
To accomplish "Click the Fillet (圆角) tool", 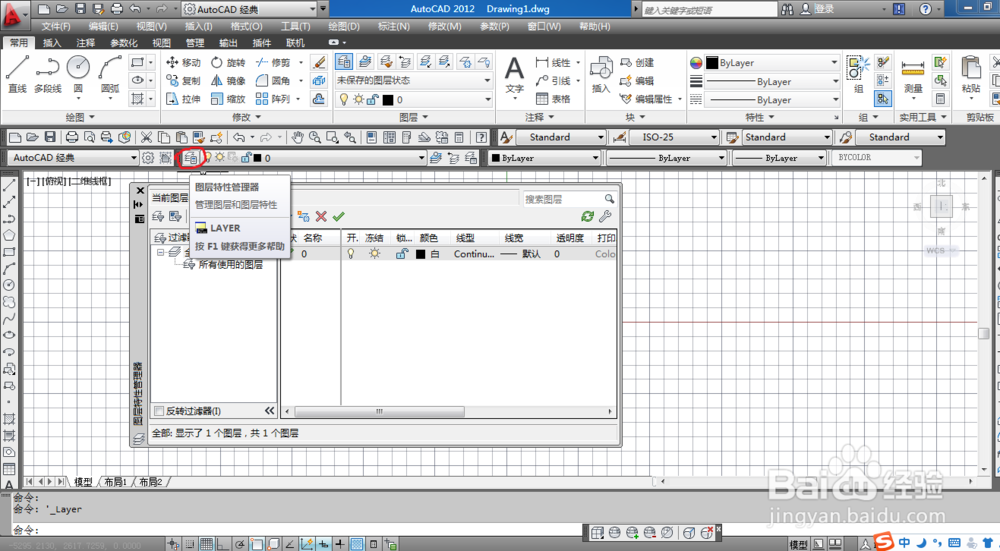I will coord(273,80).
